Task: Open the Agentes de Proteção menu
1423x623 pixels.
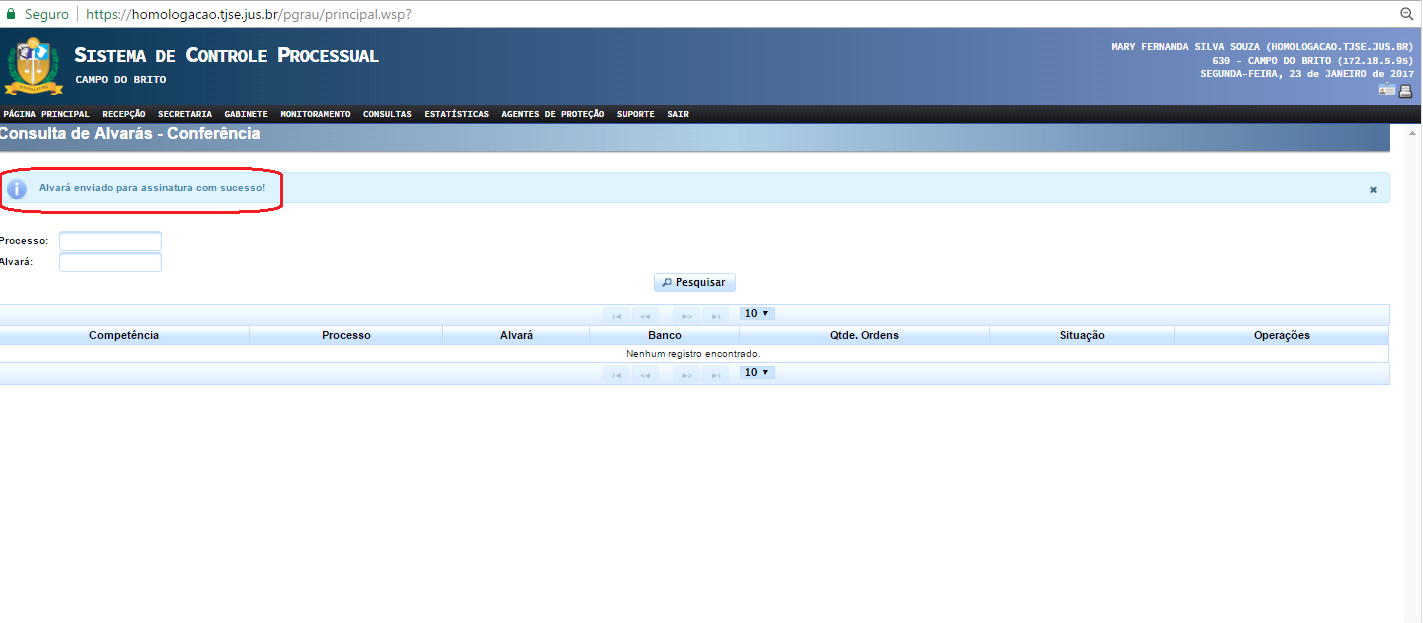Action: (x=553, y=114)
